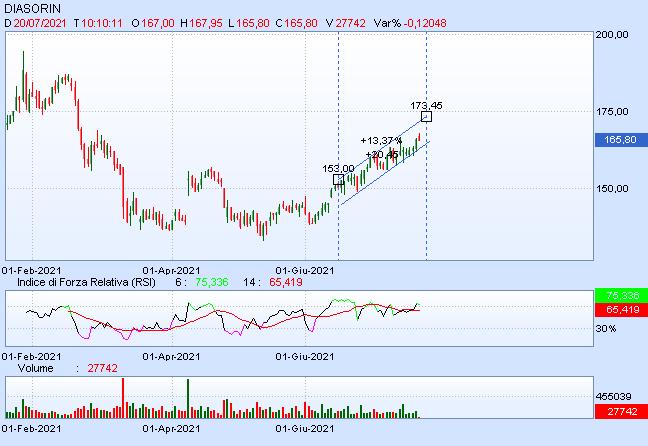Select the time value 10:10:11
The width and height of the screenshot is (648, 446).
tap(102, 23)
